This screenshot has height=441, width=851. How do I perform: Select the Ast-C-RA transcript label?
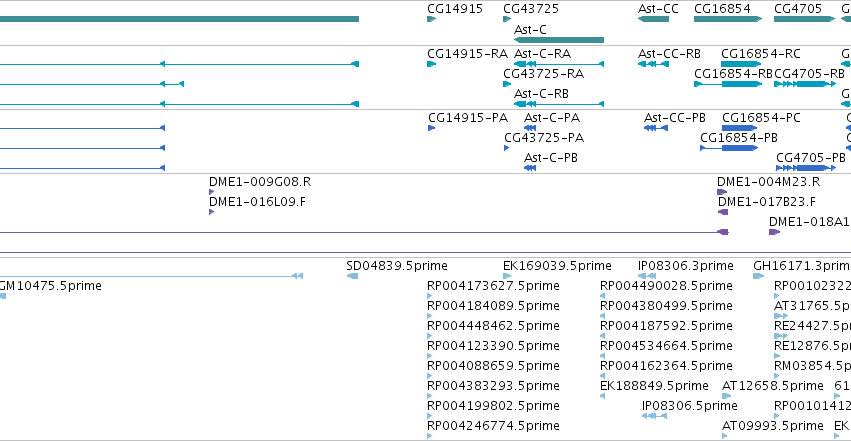(x=542, y=54)
